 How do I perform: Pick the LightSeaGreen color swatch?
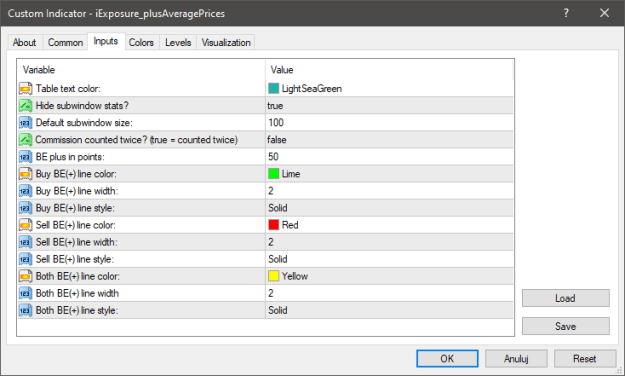tap(273, 88)
